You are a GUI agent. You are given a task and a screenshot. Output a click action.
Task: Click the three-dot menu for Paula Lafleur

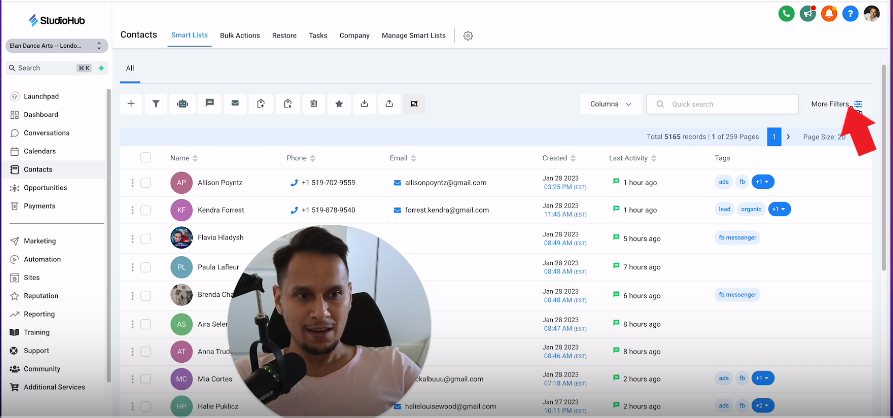point(132,267)
